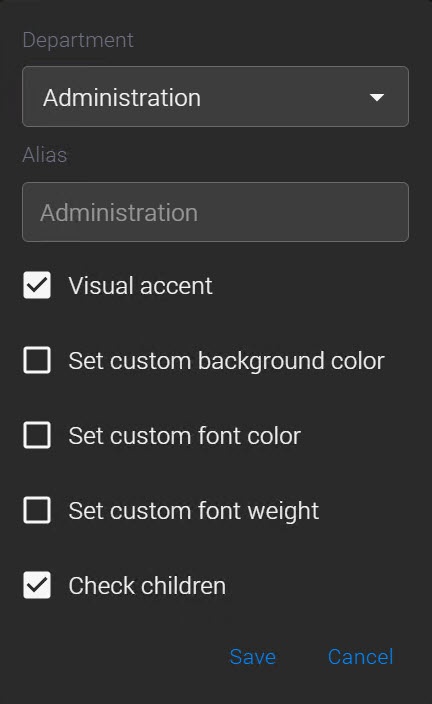
Task: Click the Check children label text
Action: click(x=147, y=586)
